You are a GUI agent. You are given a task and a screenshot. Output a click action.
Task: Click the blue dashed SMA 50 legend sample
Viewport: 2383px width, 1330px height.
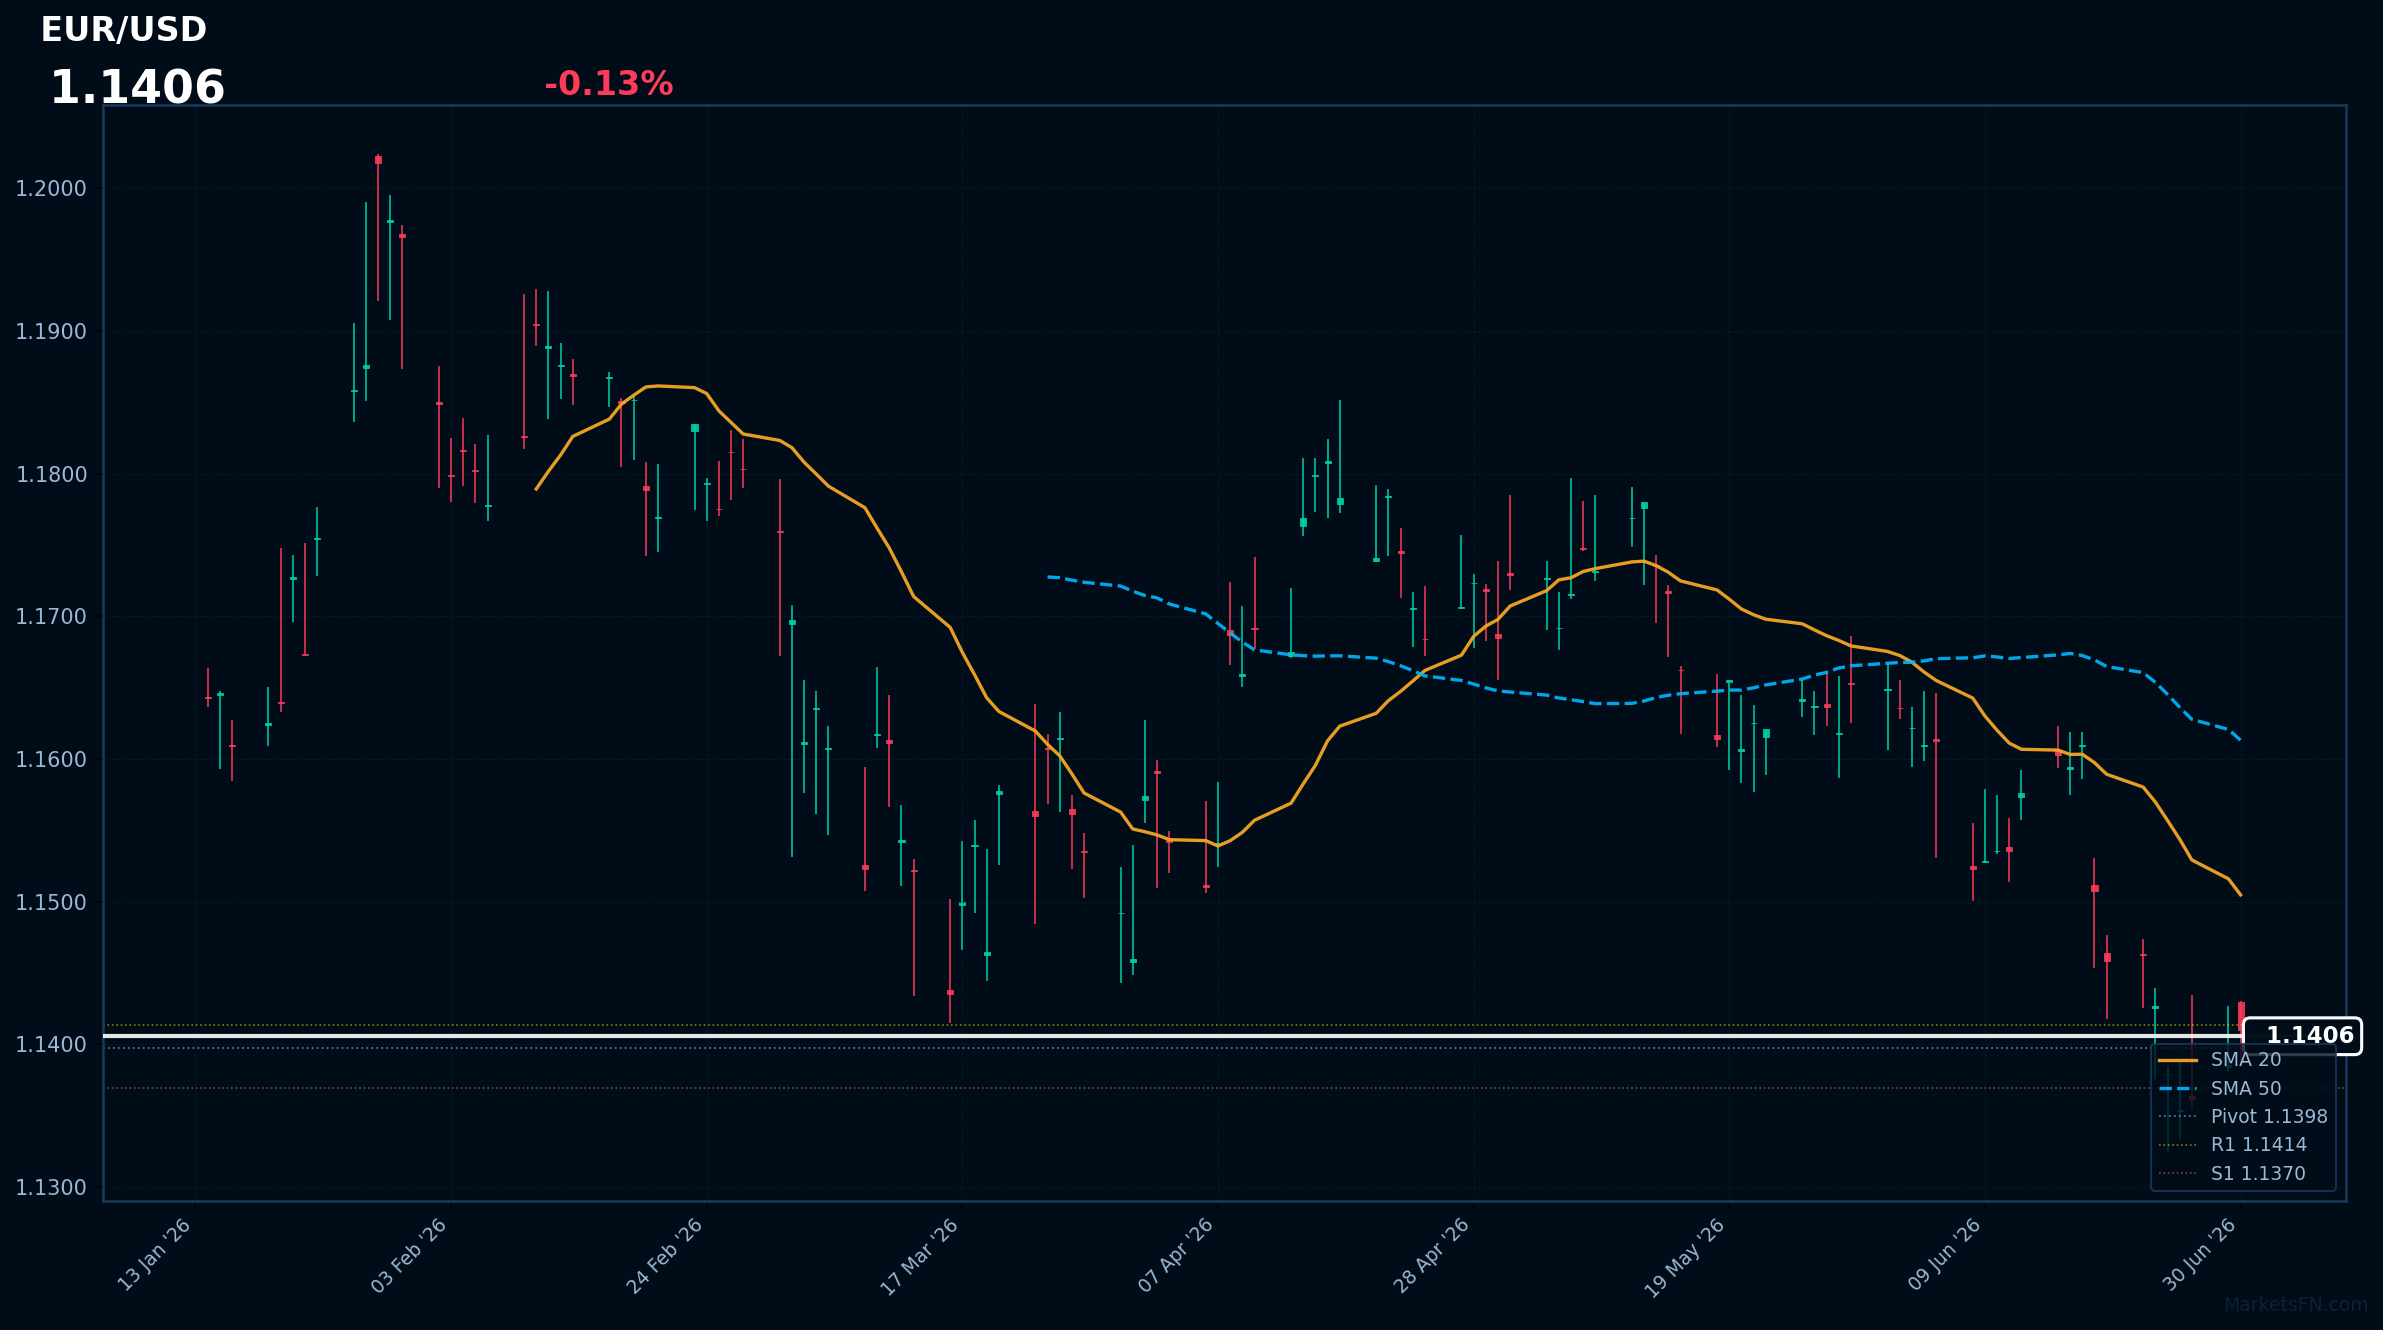click(2178, 1089)
